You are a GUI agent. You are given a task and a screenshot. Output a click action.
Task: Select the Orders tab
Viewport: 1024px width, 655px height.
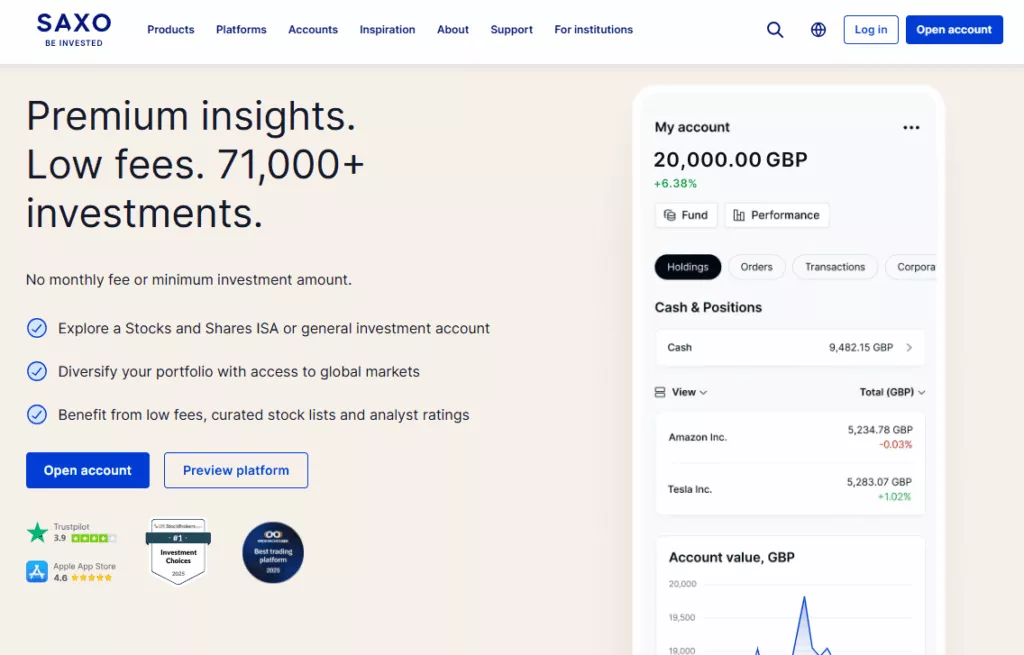[x=756, y=266]
